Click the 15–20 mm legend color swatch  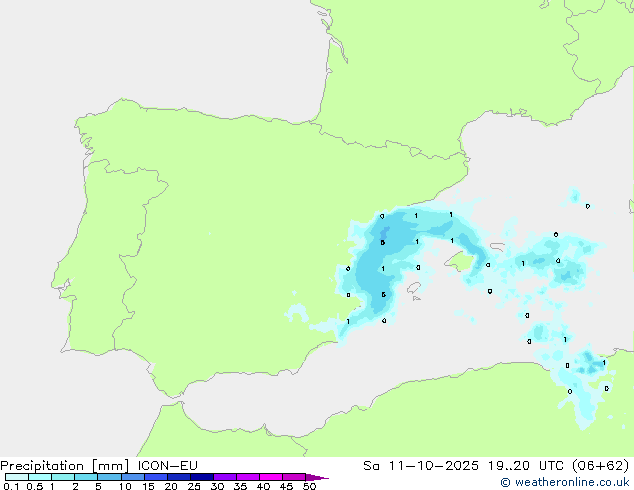coord(156,477)
